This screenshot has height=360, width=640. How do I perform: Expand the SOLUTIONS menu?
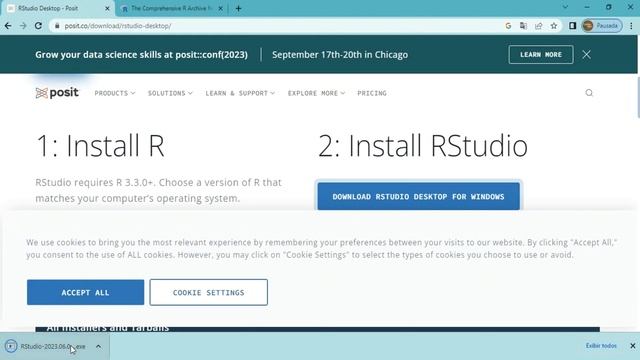[170, 93]
